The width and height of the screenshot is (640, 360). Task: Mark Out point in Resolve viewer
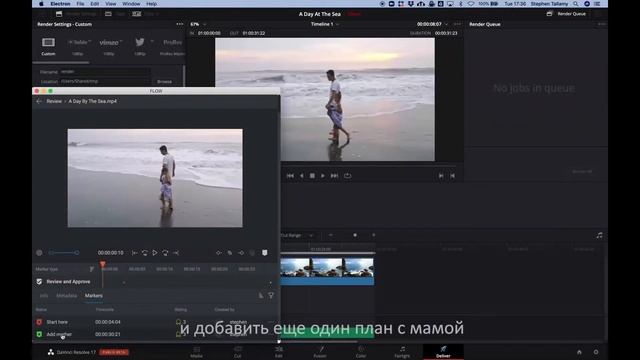[452, 176]
